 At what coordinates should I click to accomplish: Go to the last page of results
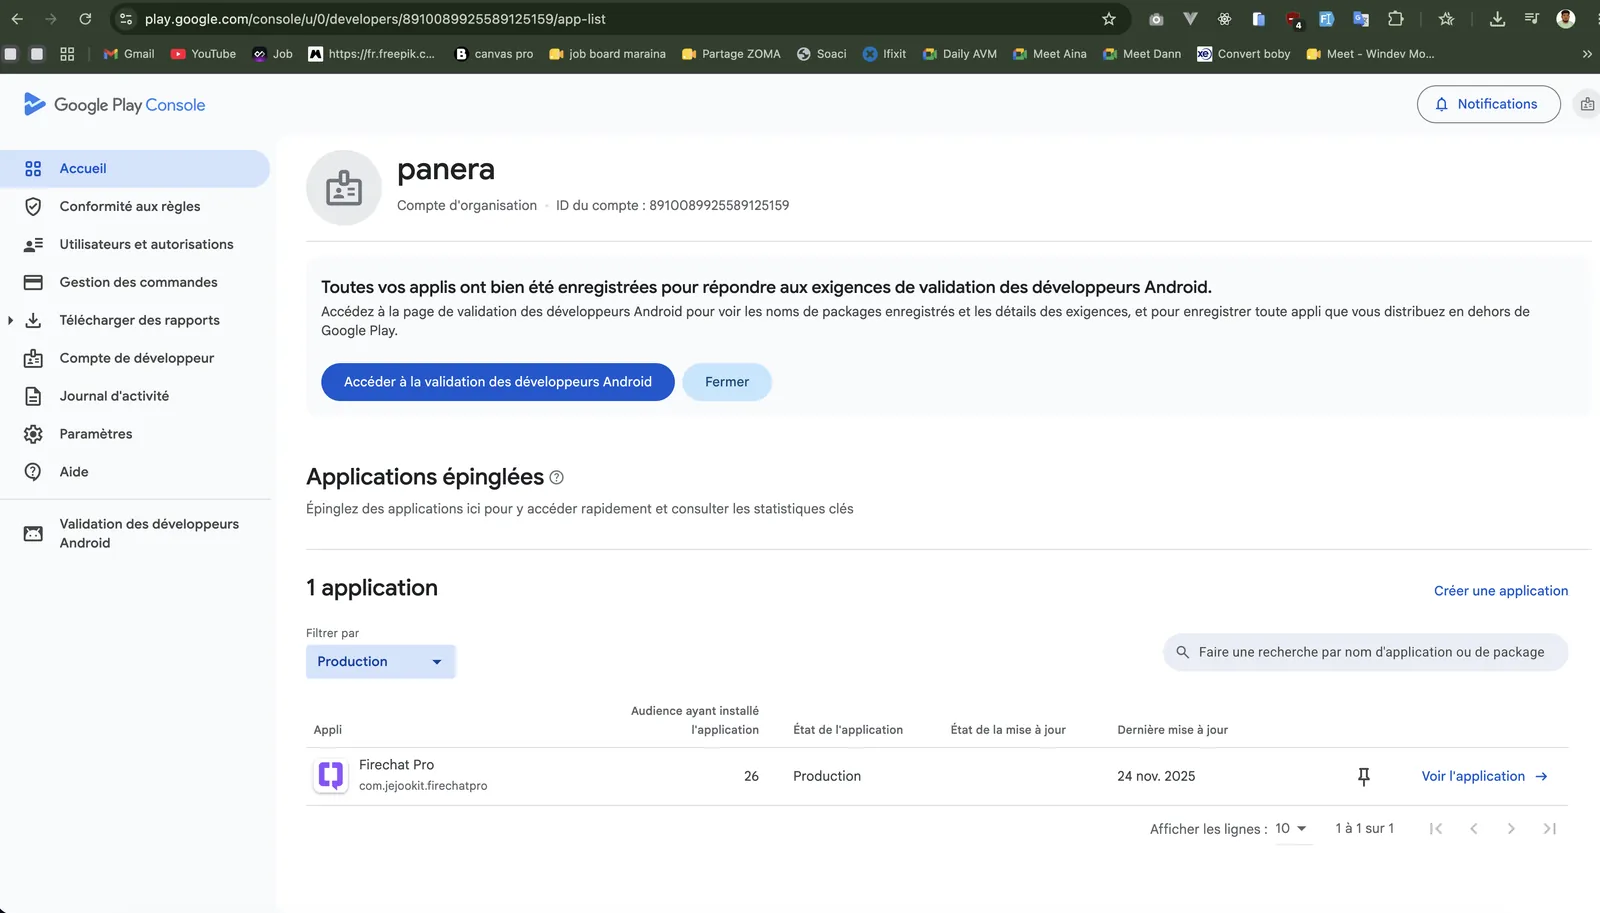click(x=1549, y=829)
